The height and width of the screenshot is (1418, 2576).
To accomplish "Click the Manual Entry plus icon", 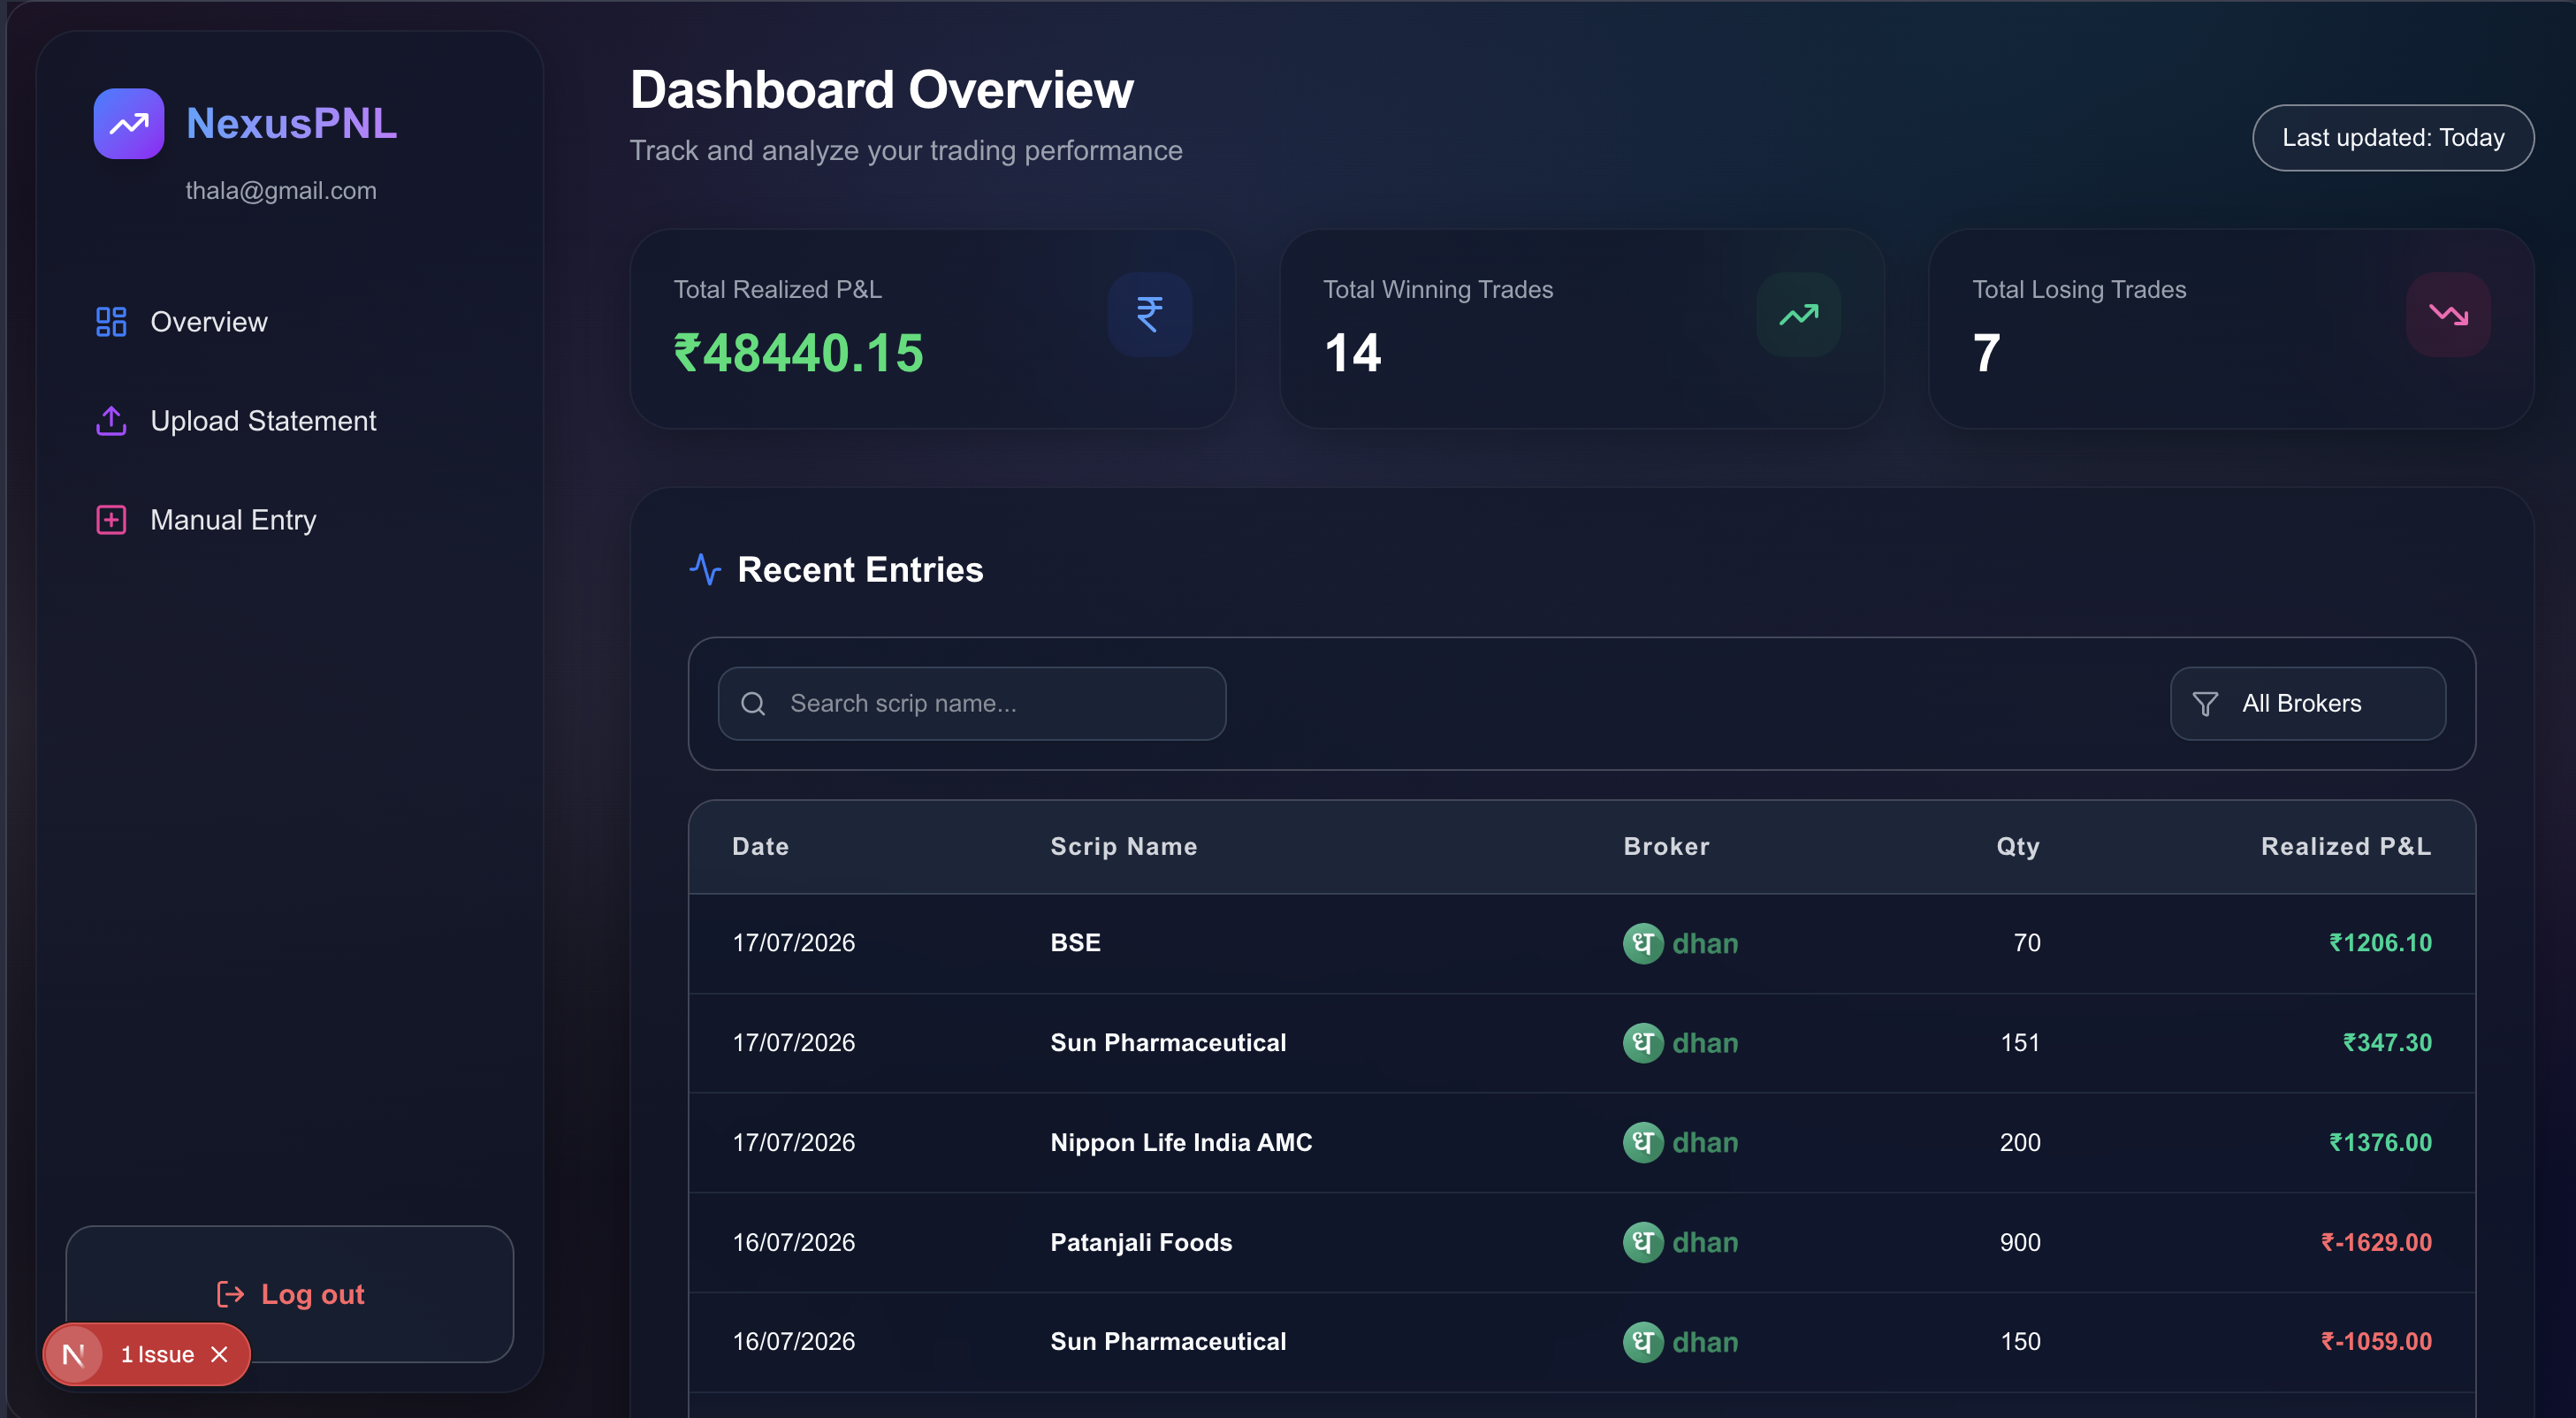I will pos(111,520).
